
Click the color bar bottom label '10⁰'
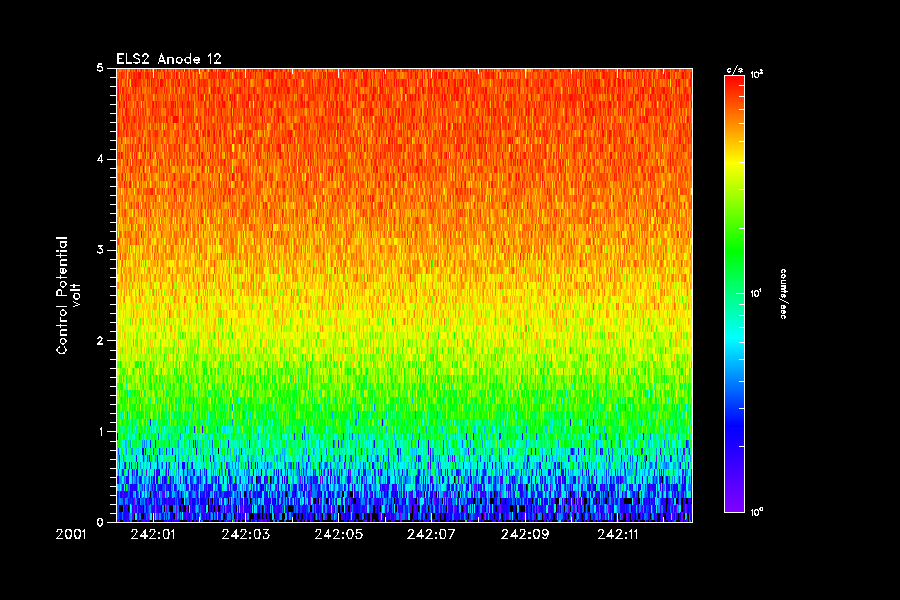(x=757, y=512)
